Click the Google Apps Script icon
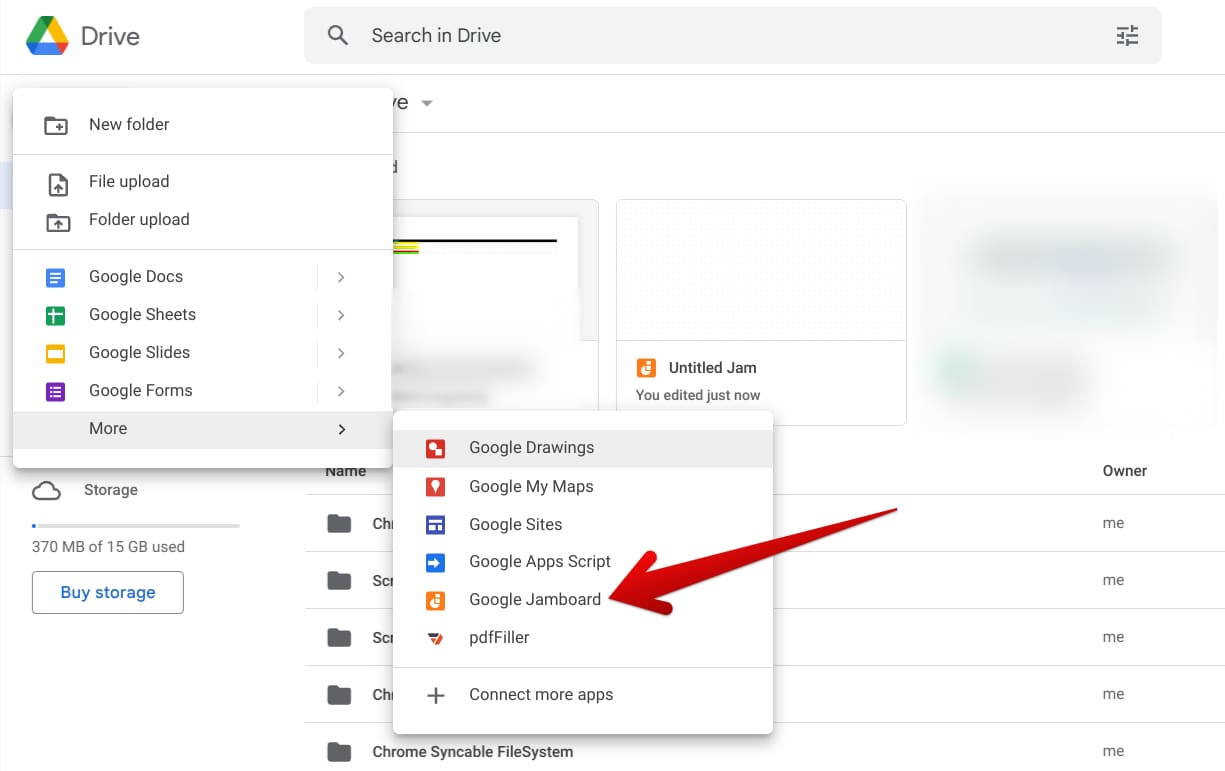Image resolution: width=1225 pixels, height=771 pixels. point(435,563)
